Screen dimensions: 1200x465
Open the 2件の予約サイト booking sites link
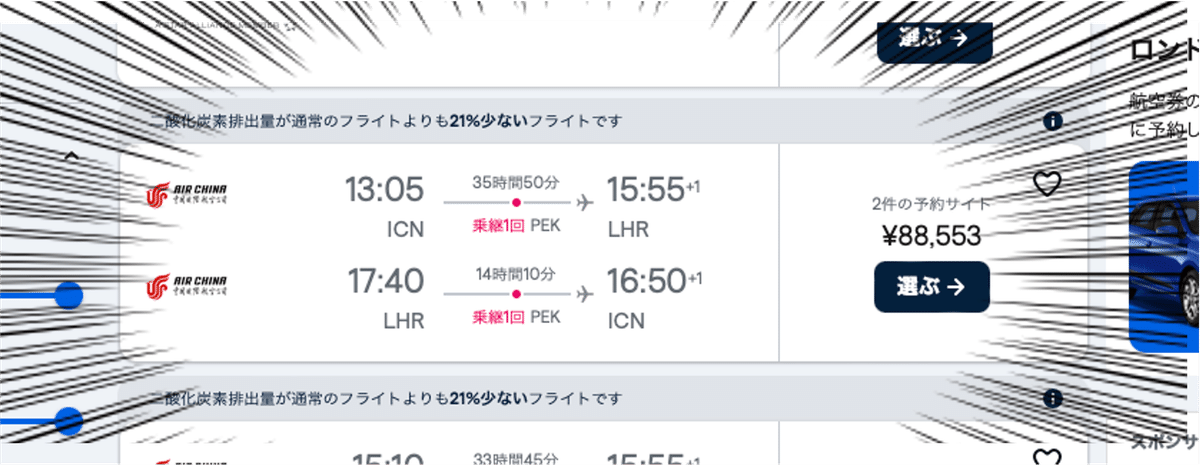coord(931,204)
